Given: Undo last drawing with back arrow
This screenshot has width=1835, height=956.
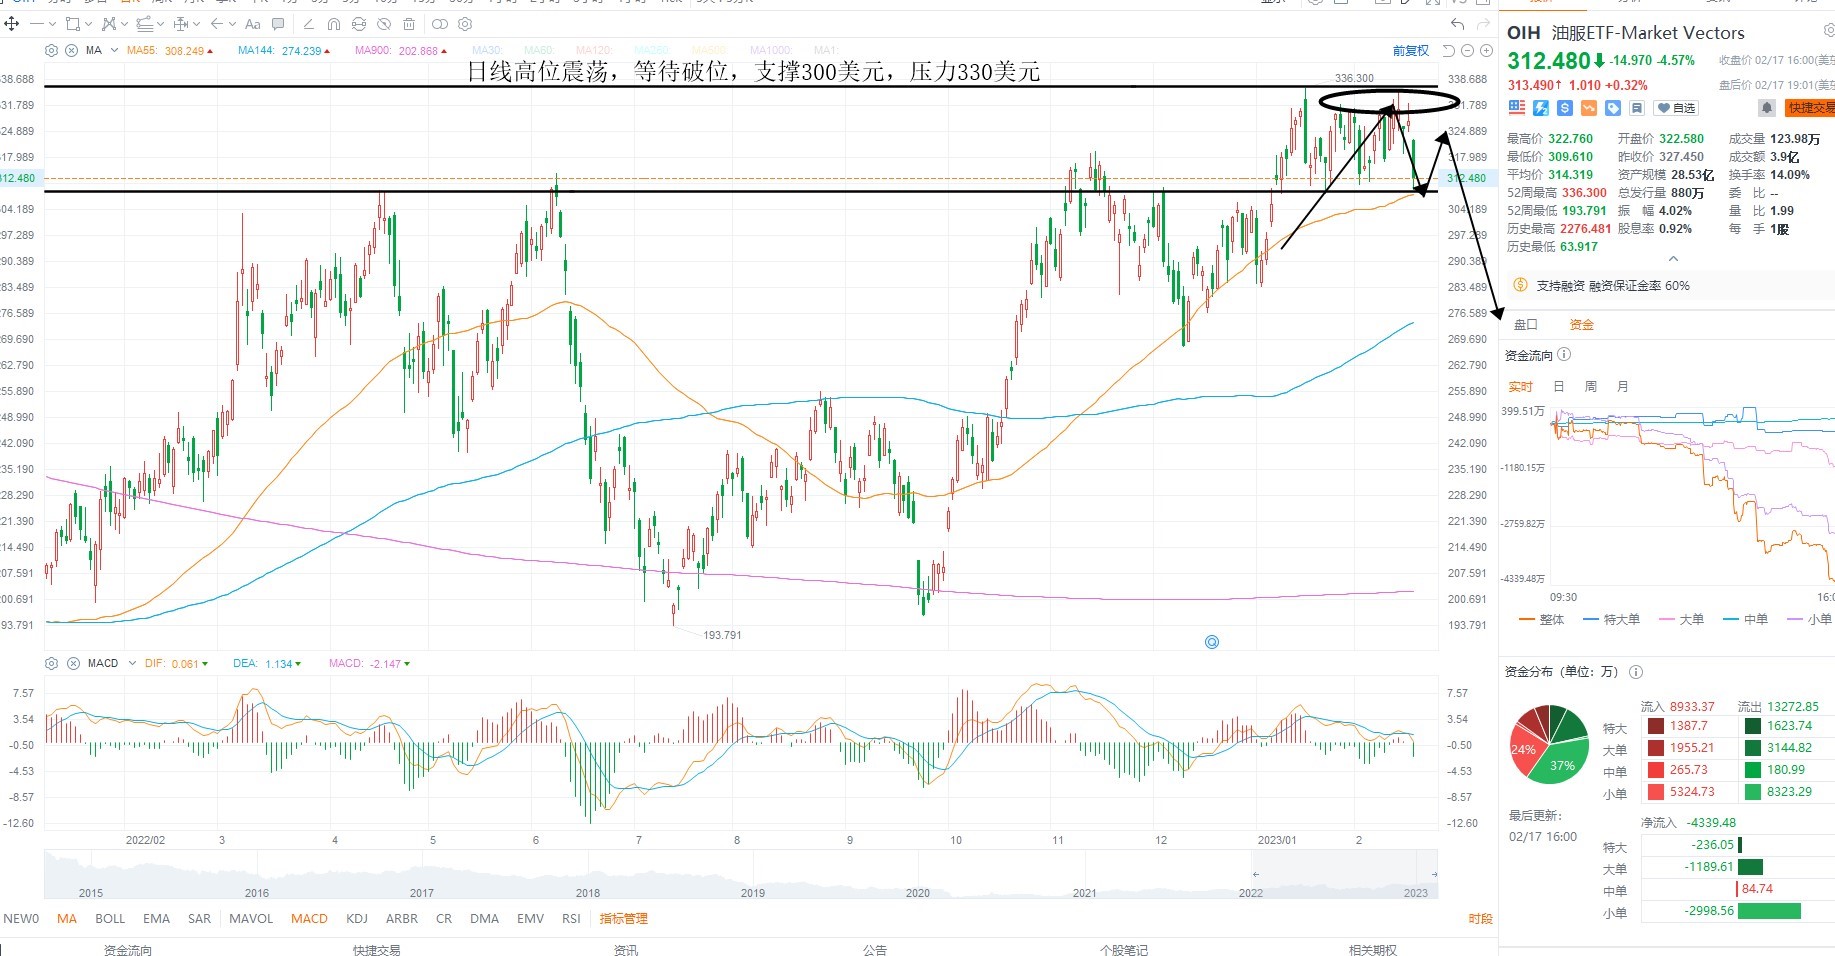Looking at the screenshot, I should click(x=1457, y=23).
